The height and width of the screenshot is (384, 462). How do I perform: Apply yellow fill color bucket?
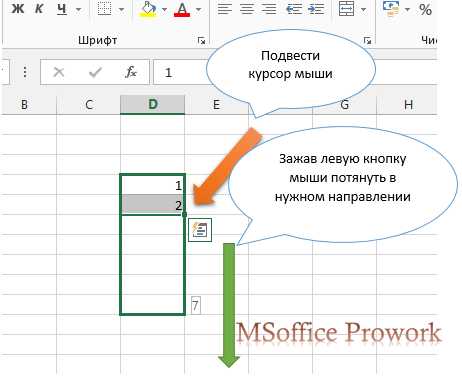(148, 9)
